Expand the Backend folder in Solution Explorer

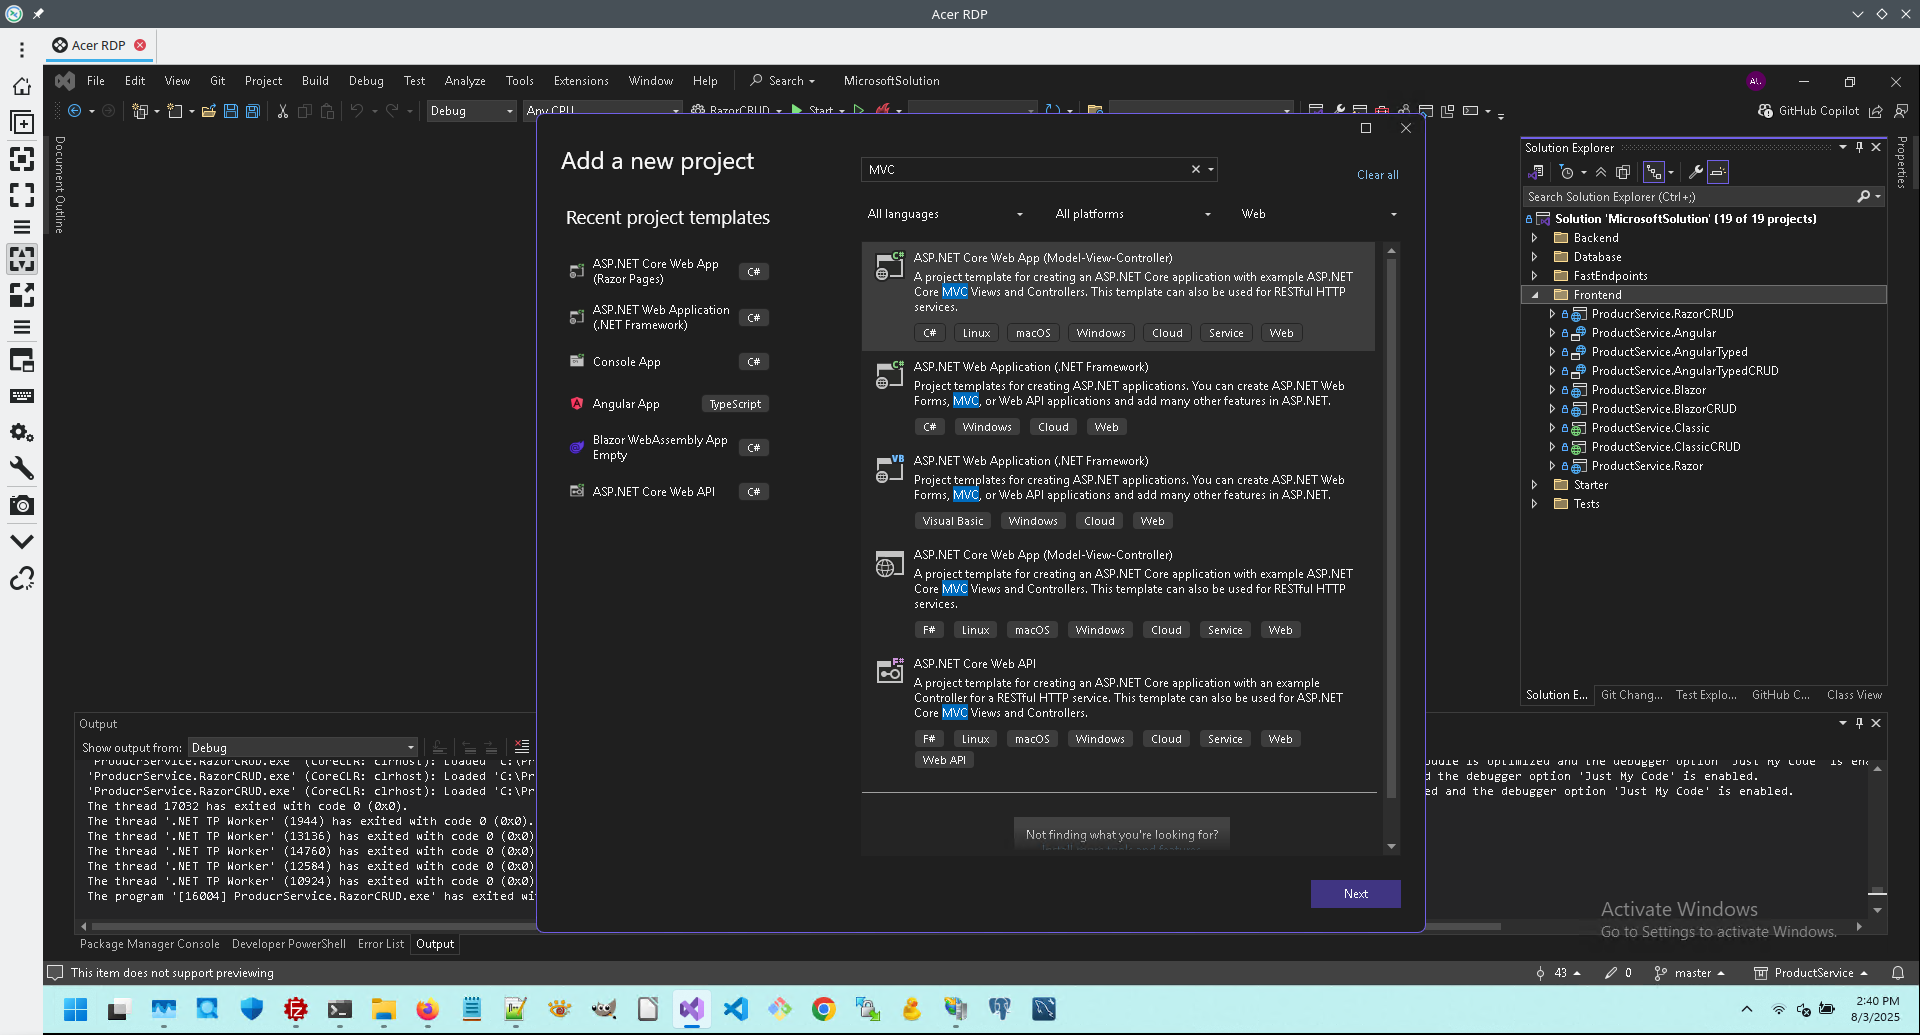click(x=1535, y=238)
